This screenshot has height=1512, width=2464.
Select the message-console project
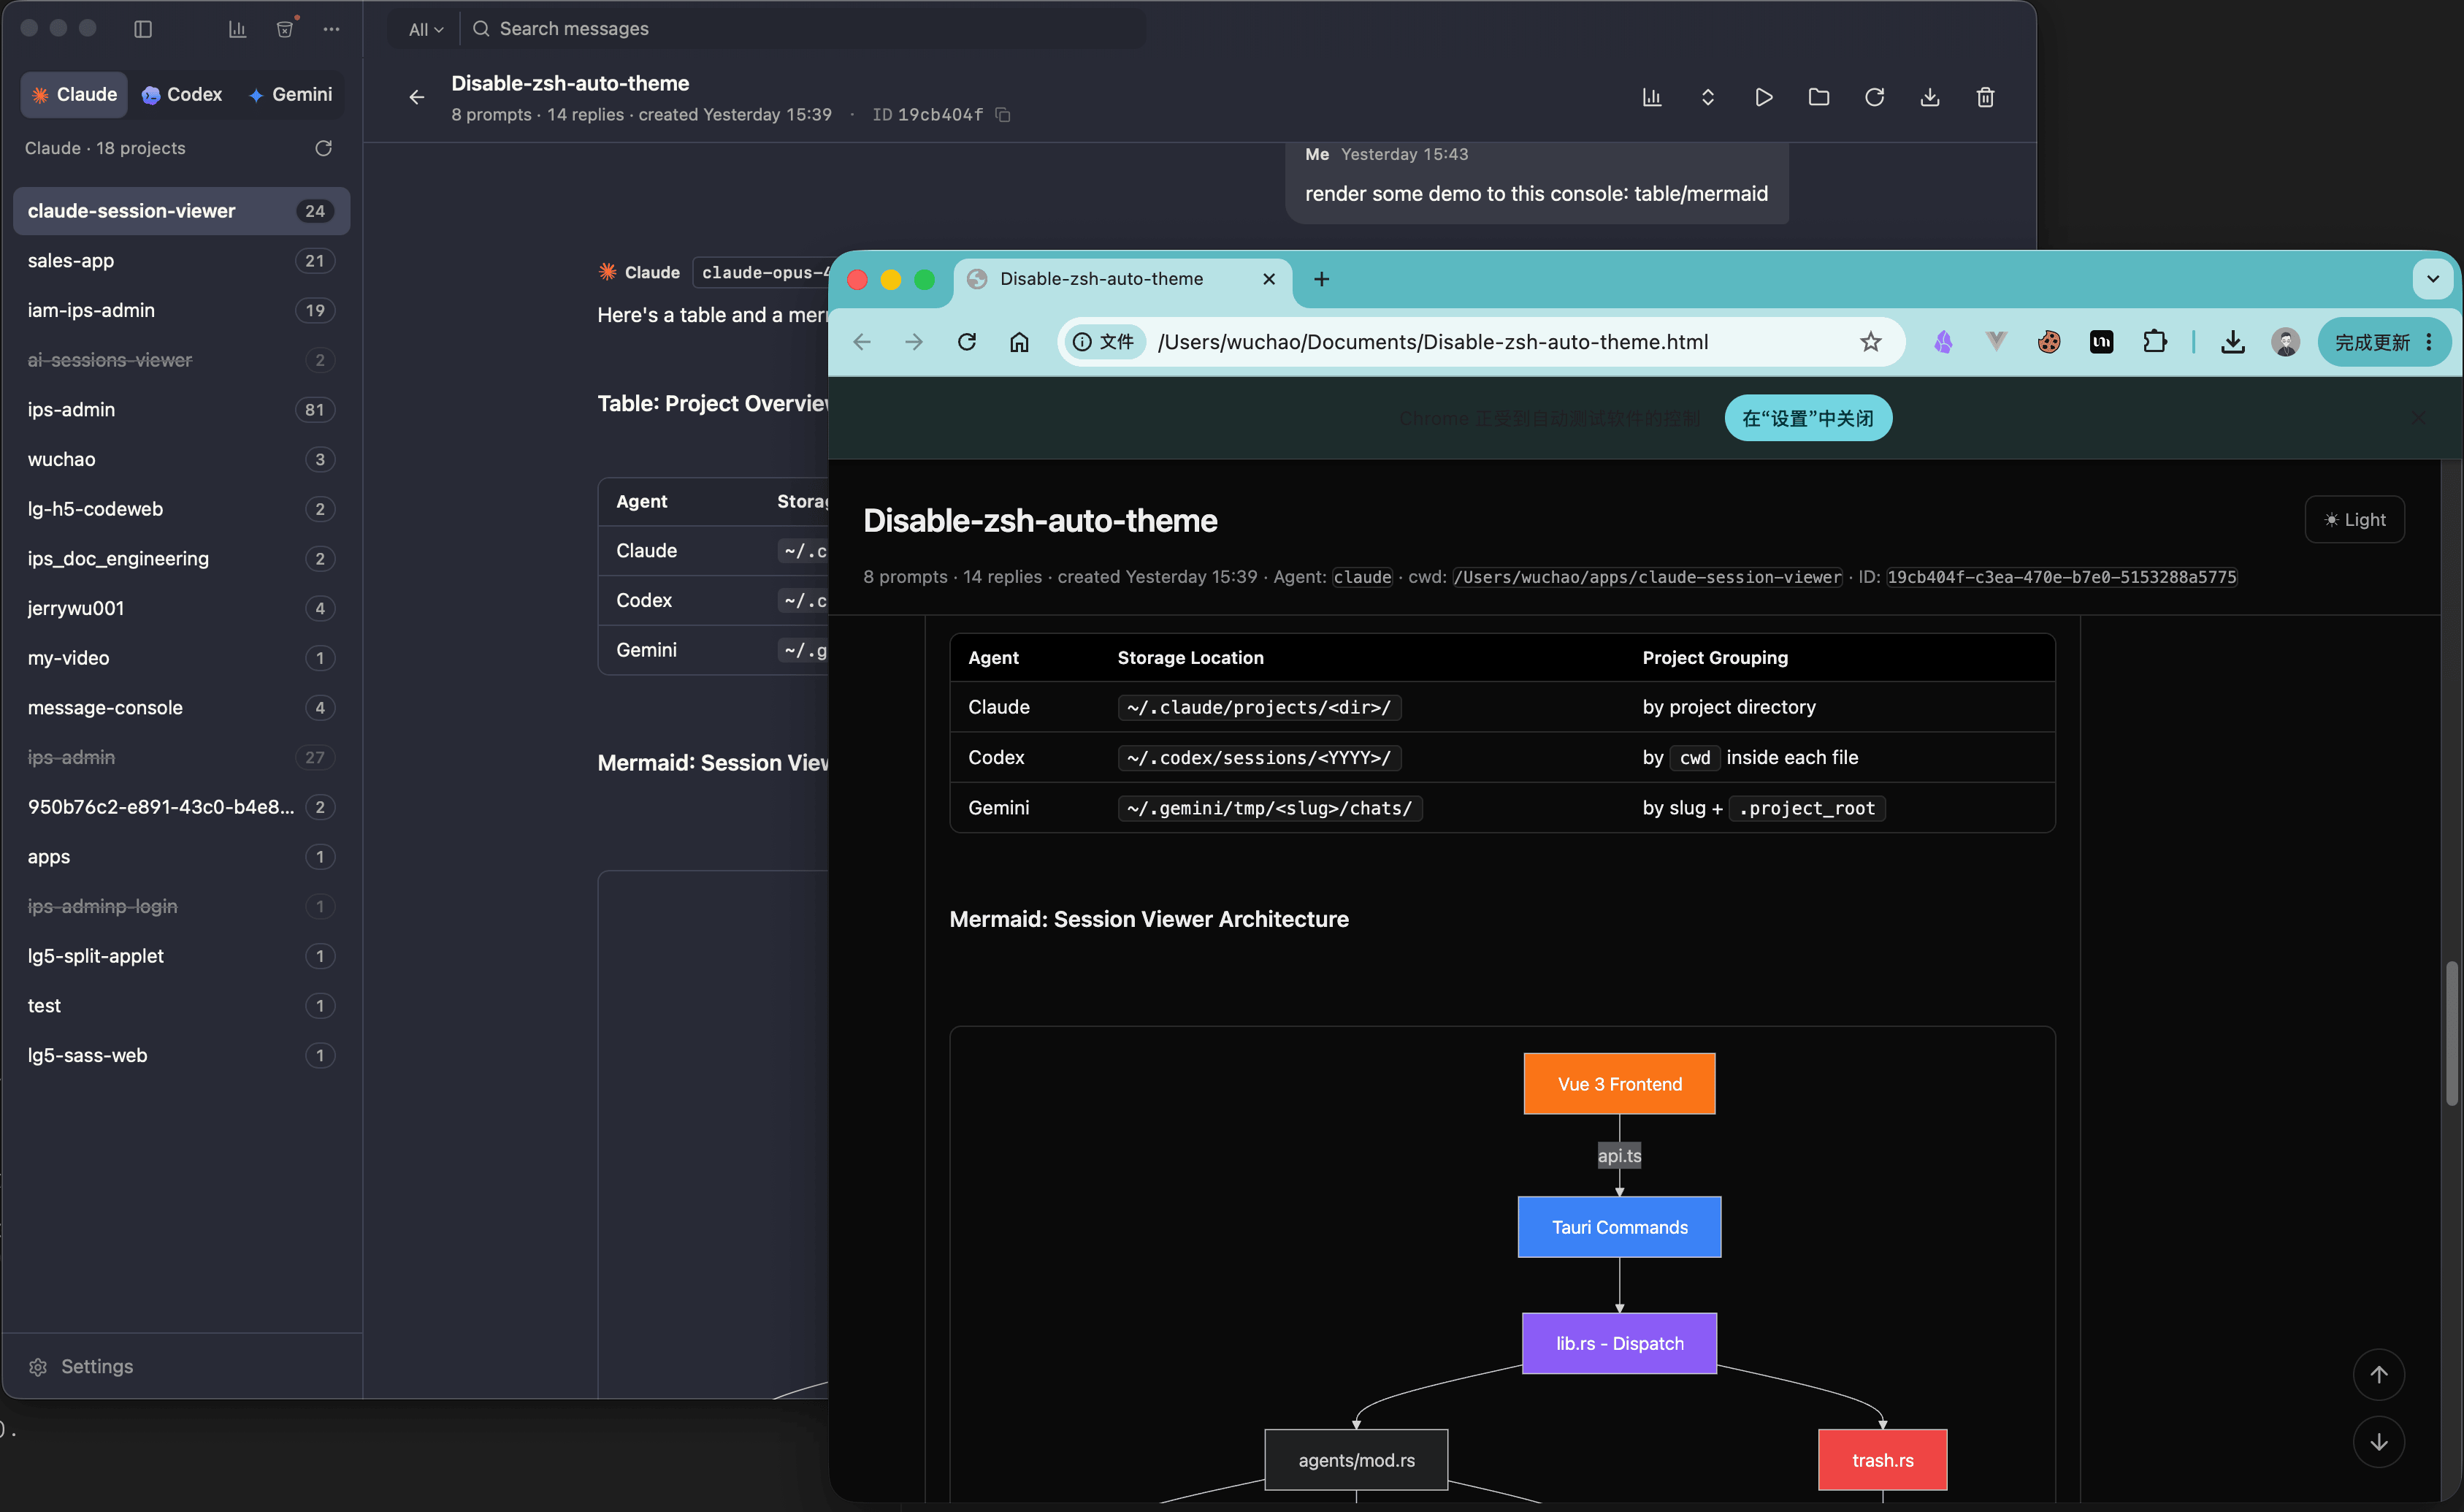pos(181,708)
